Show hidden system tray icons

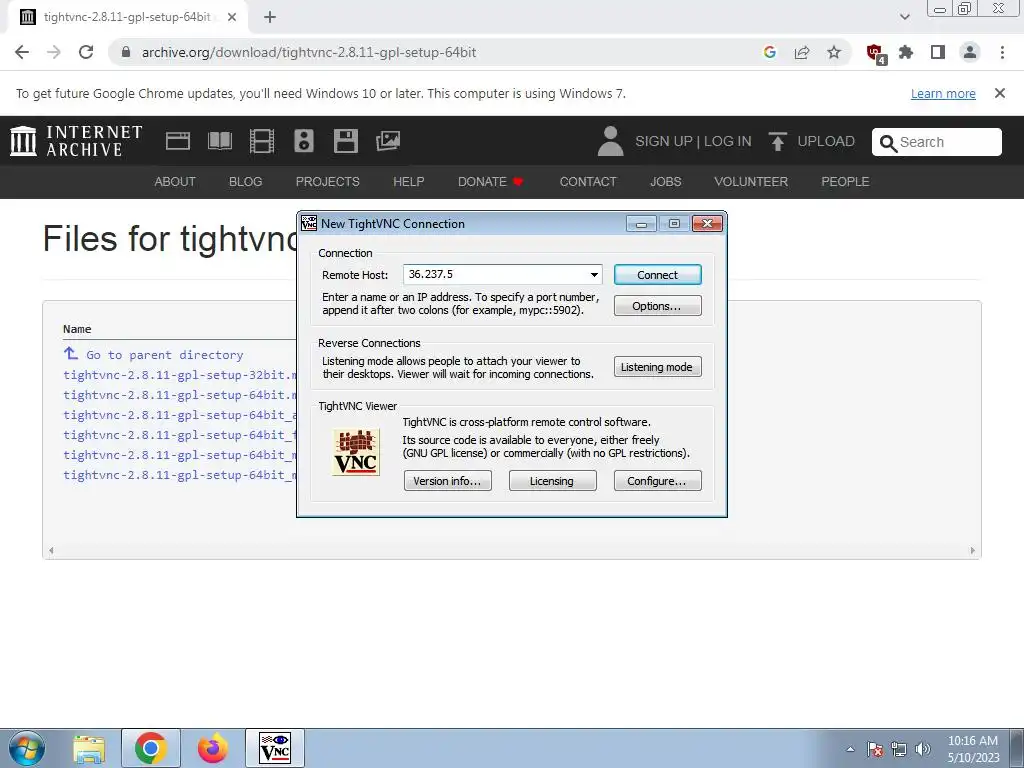(850, 749)
